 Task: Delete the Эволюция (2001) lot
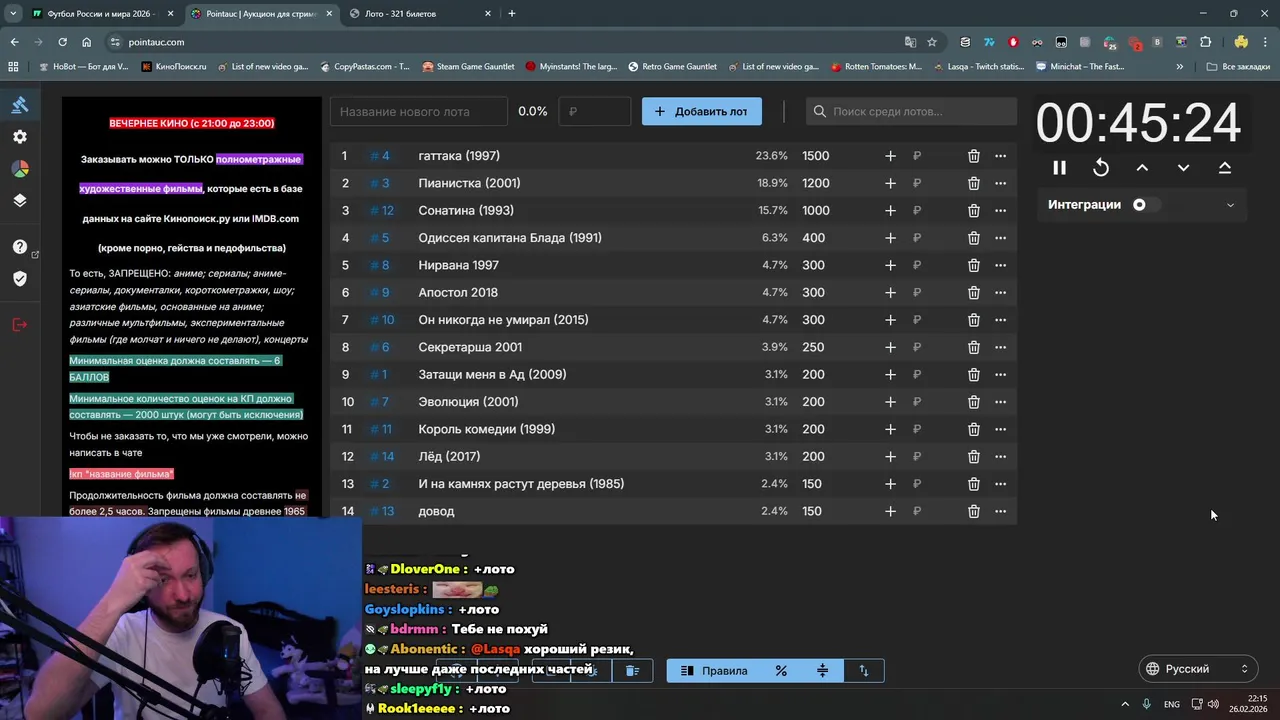974,402
